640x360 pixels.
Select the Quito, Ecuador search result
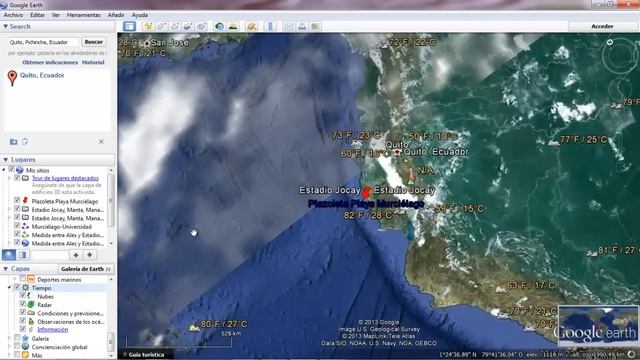coord(42,75)
